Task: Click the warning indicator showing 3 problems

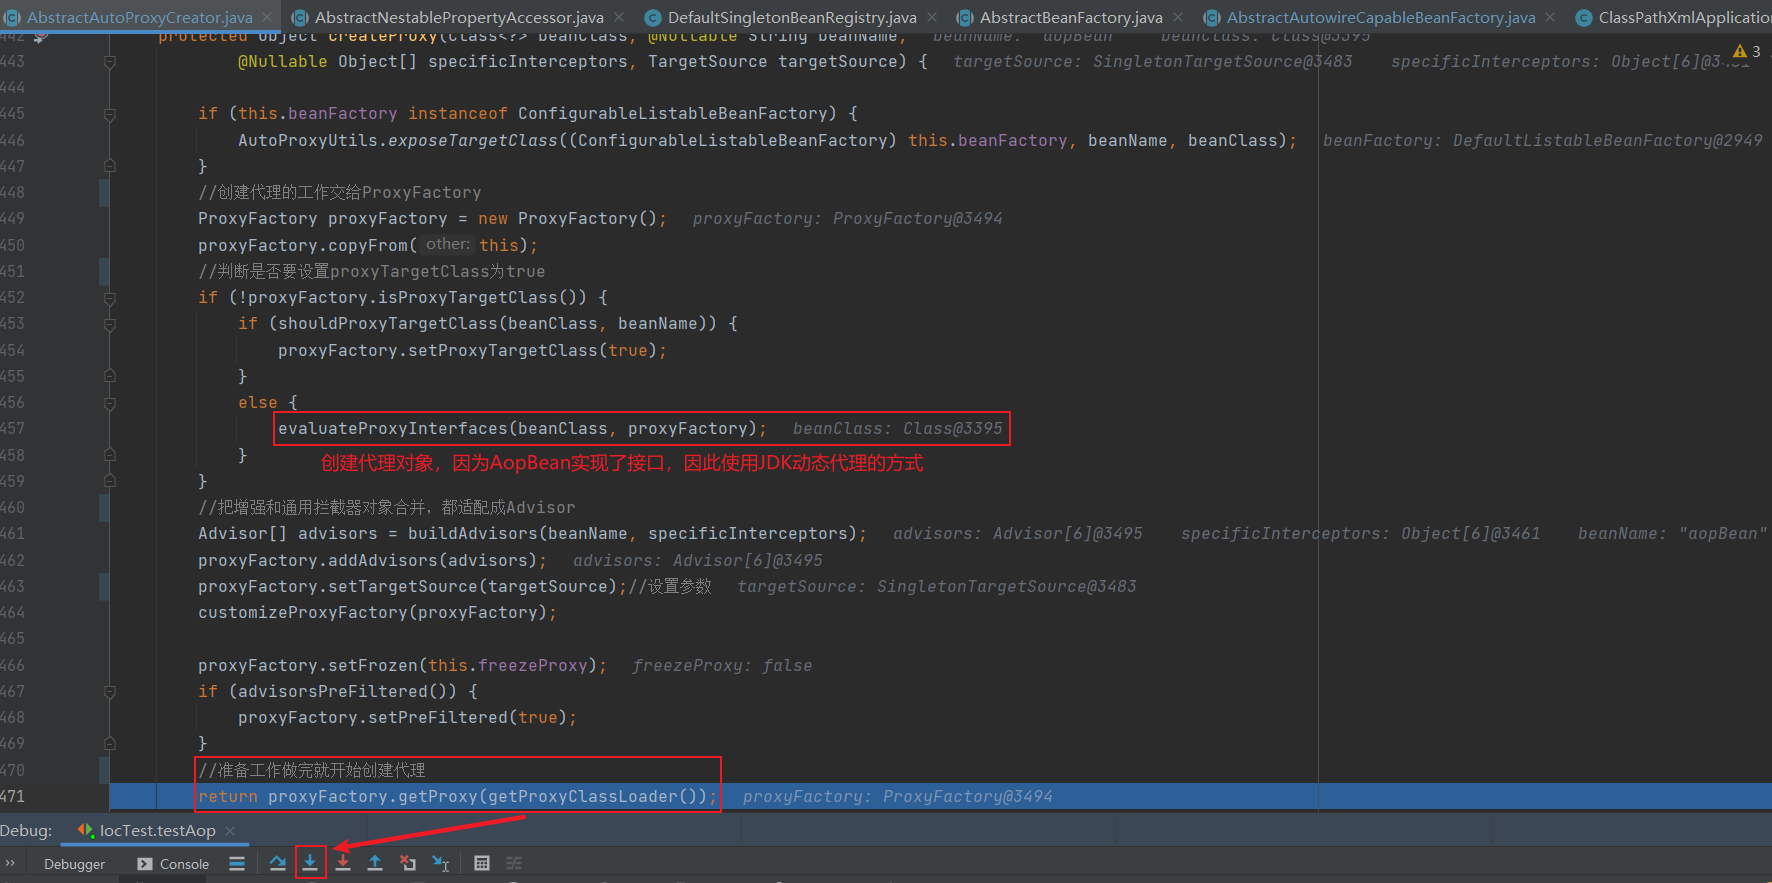Action: click(1747, 51)
